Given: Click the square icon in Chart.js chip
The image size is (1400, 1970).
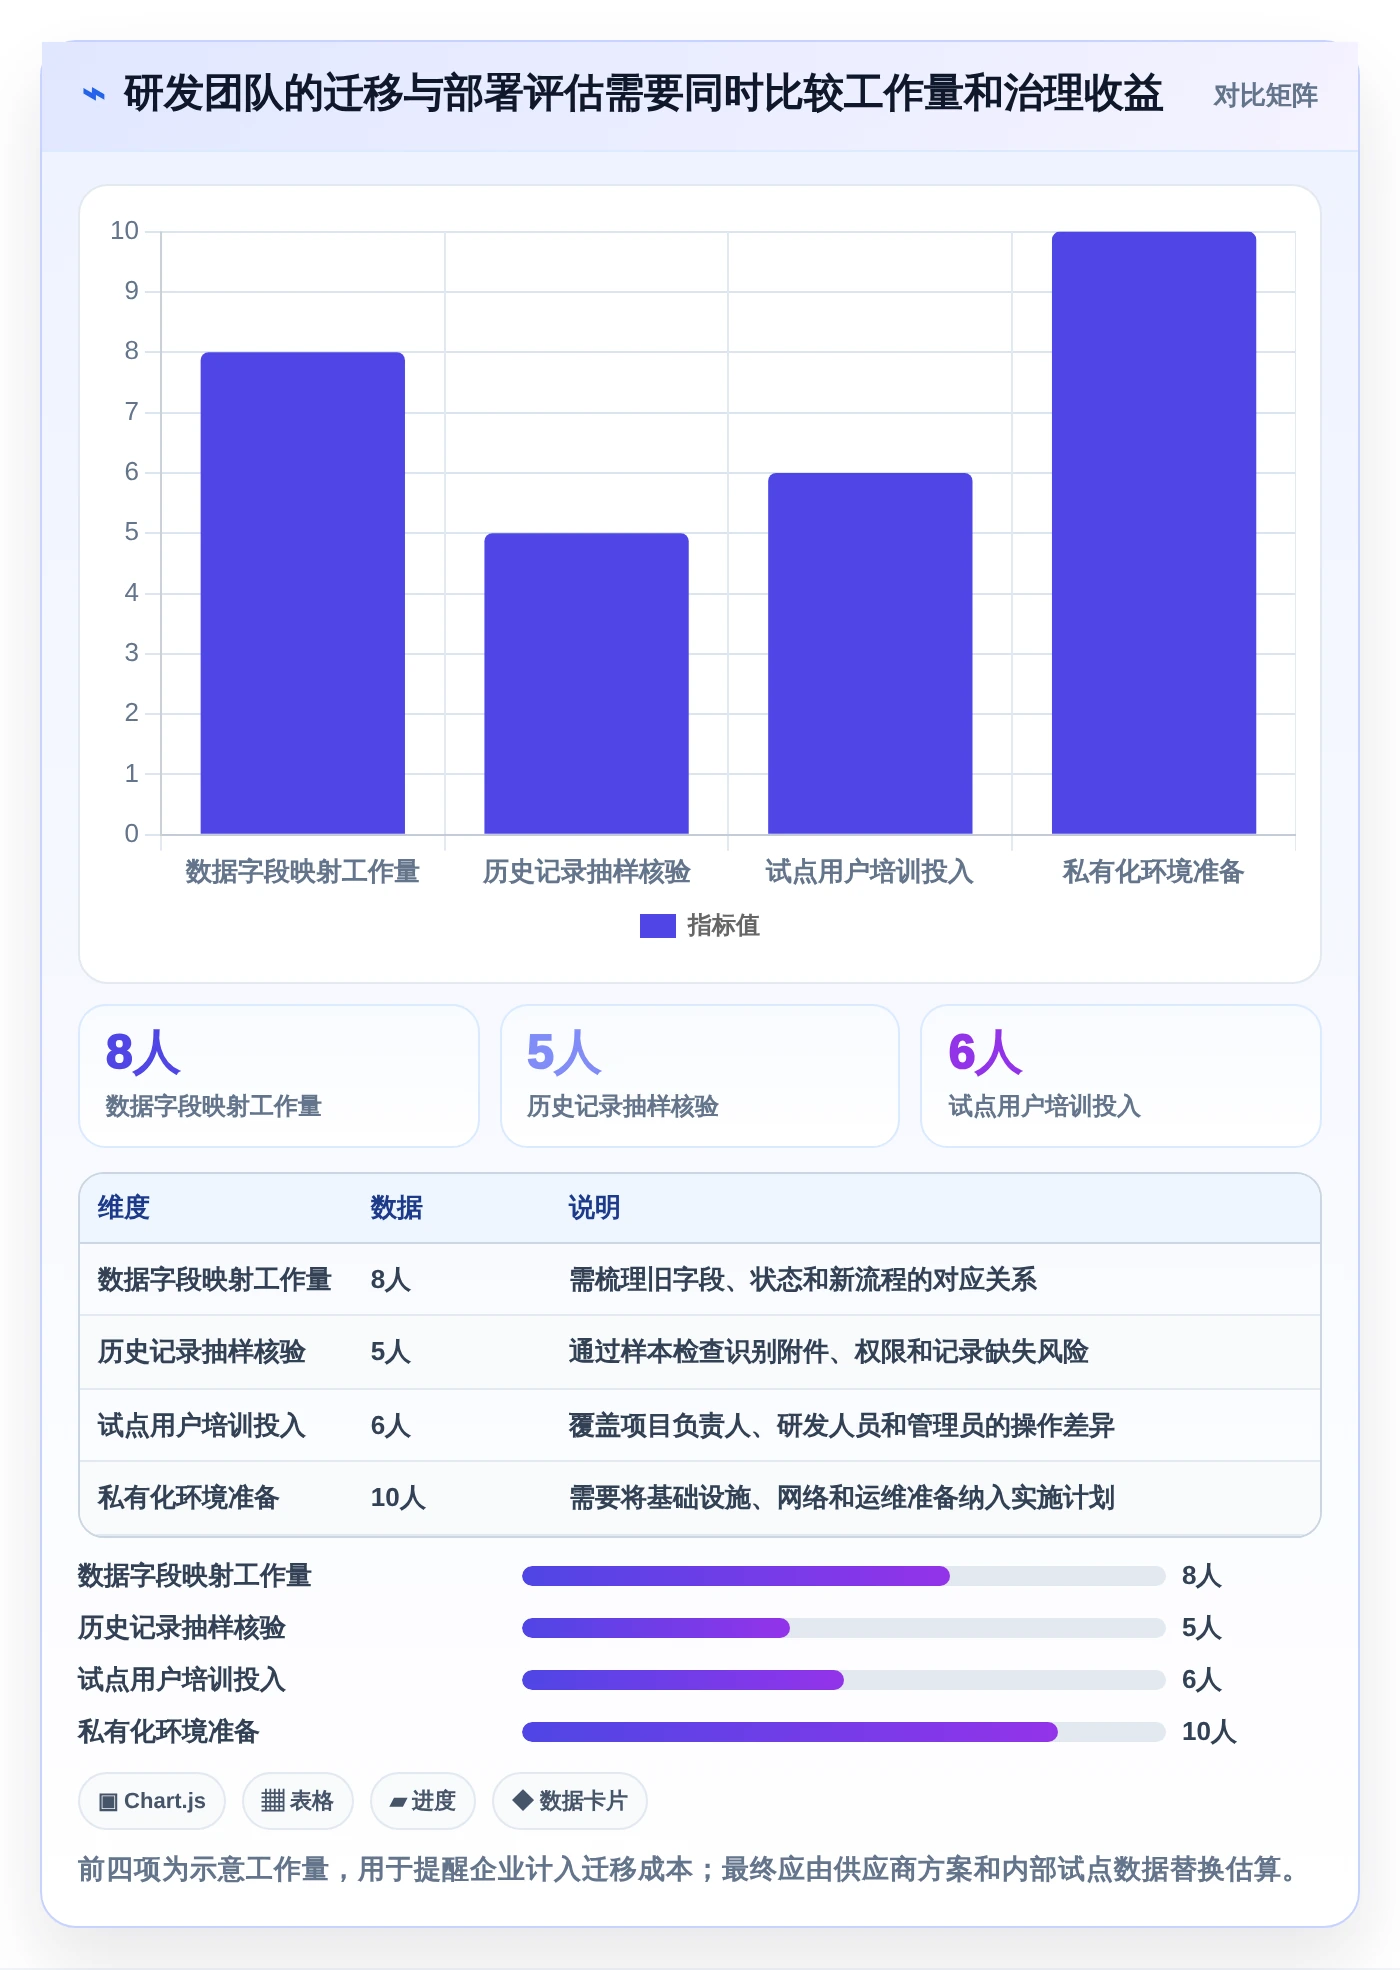Looking at the screenshot, I should tap(108, 1802).
